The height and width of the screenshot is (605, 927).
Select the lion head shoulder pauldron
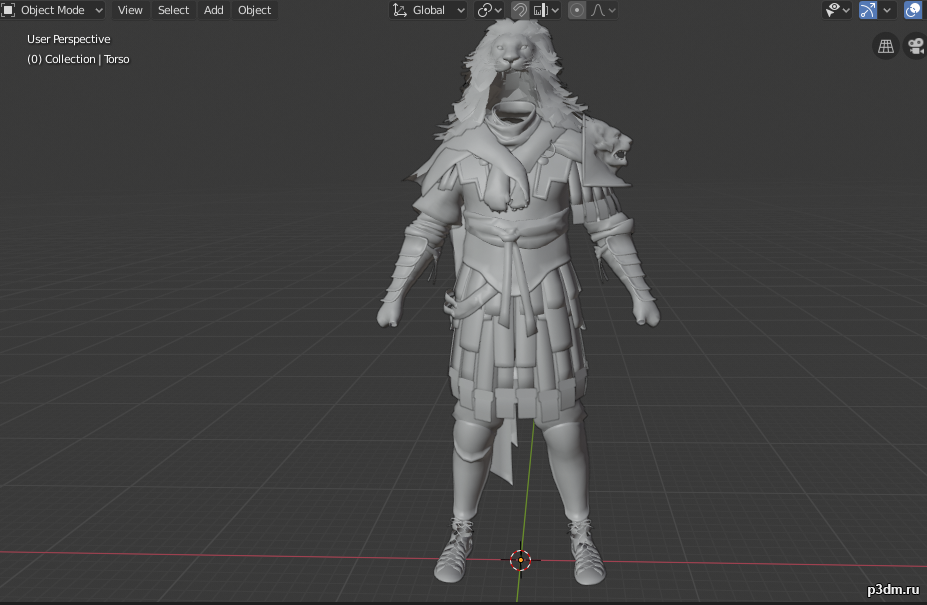click(611, 152)
